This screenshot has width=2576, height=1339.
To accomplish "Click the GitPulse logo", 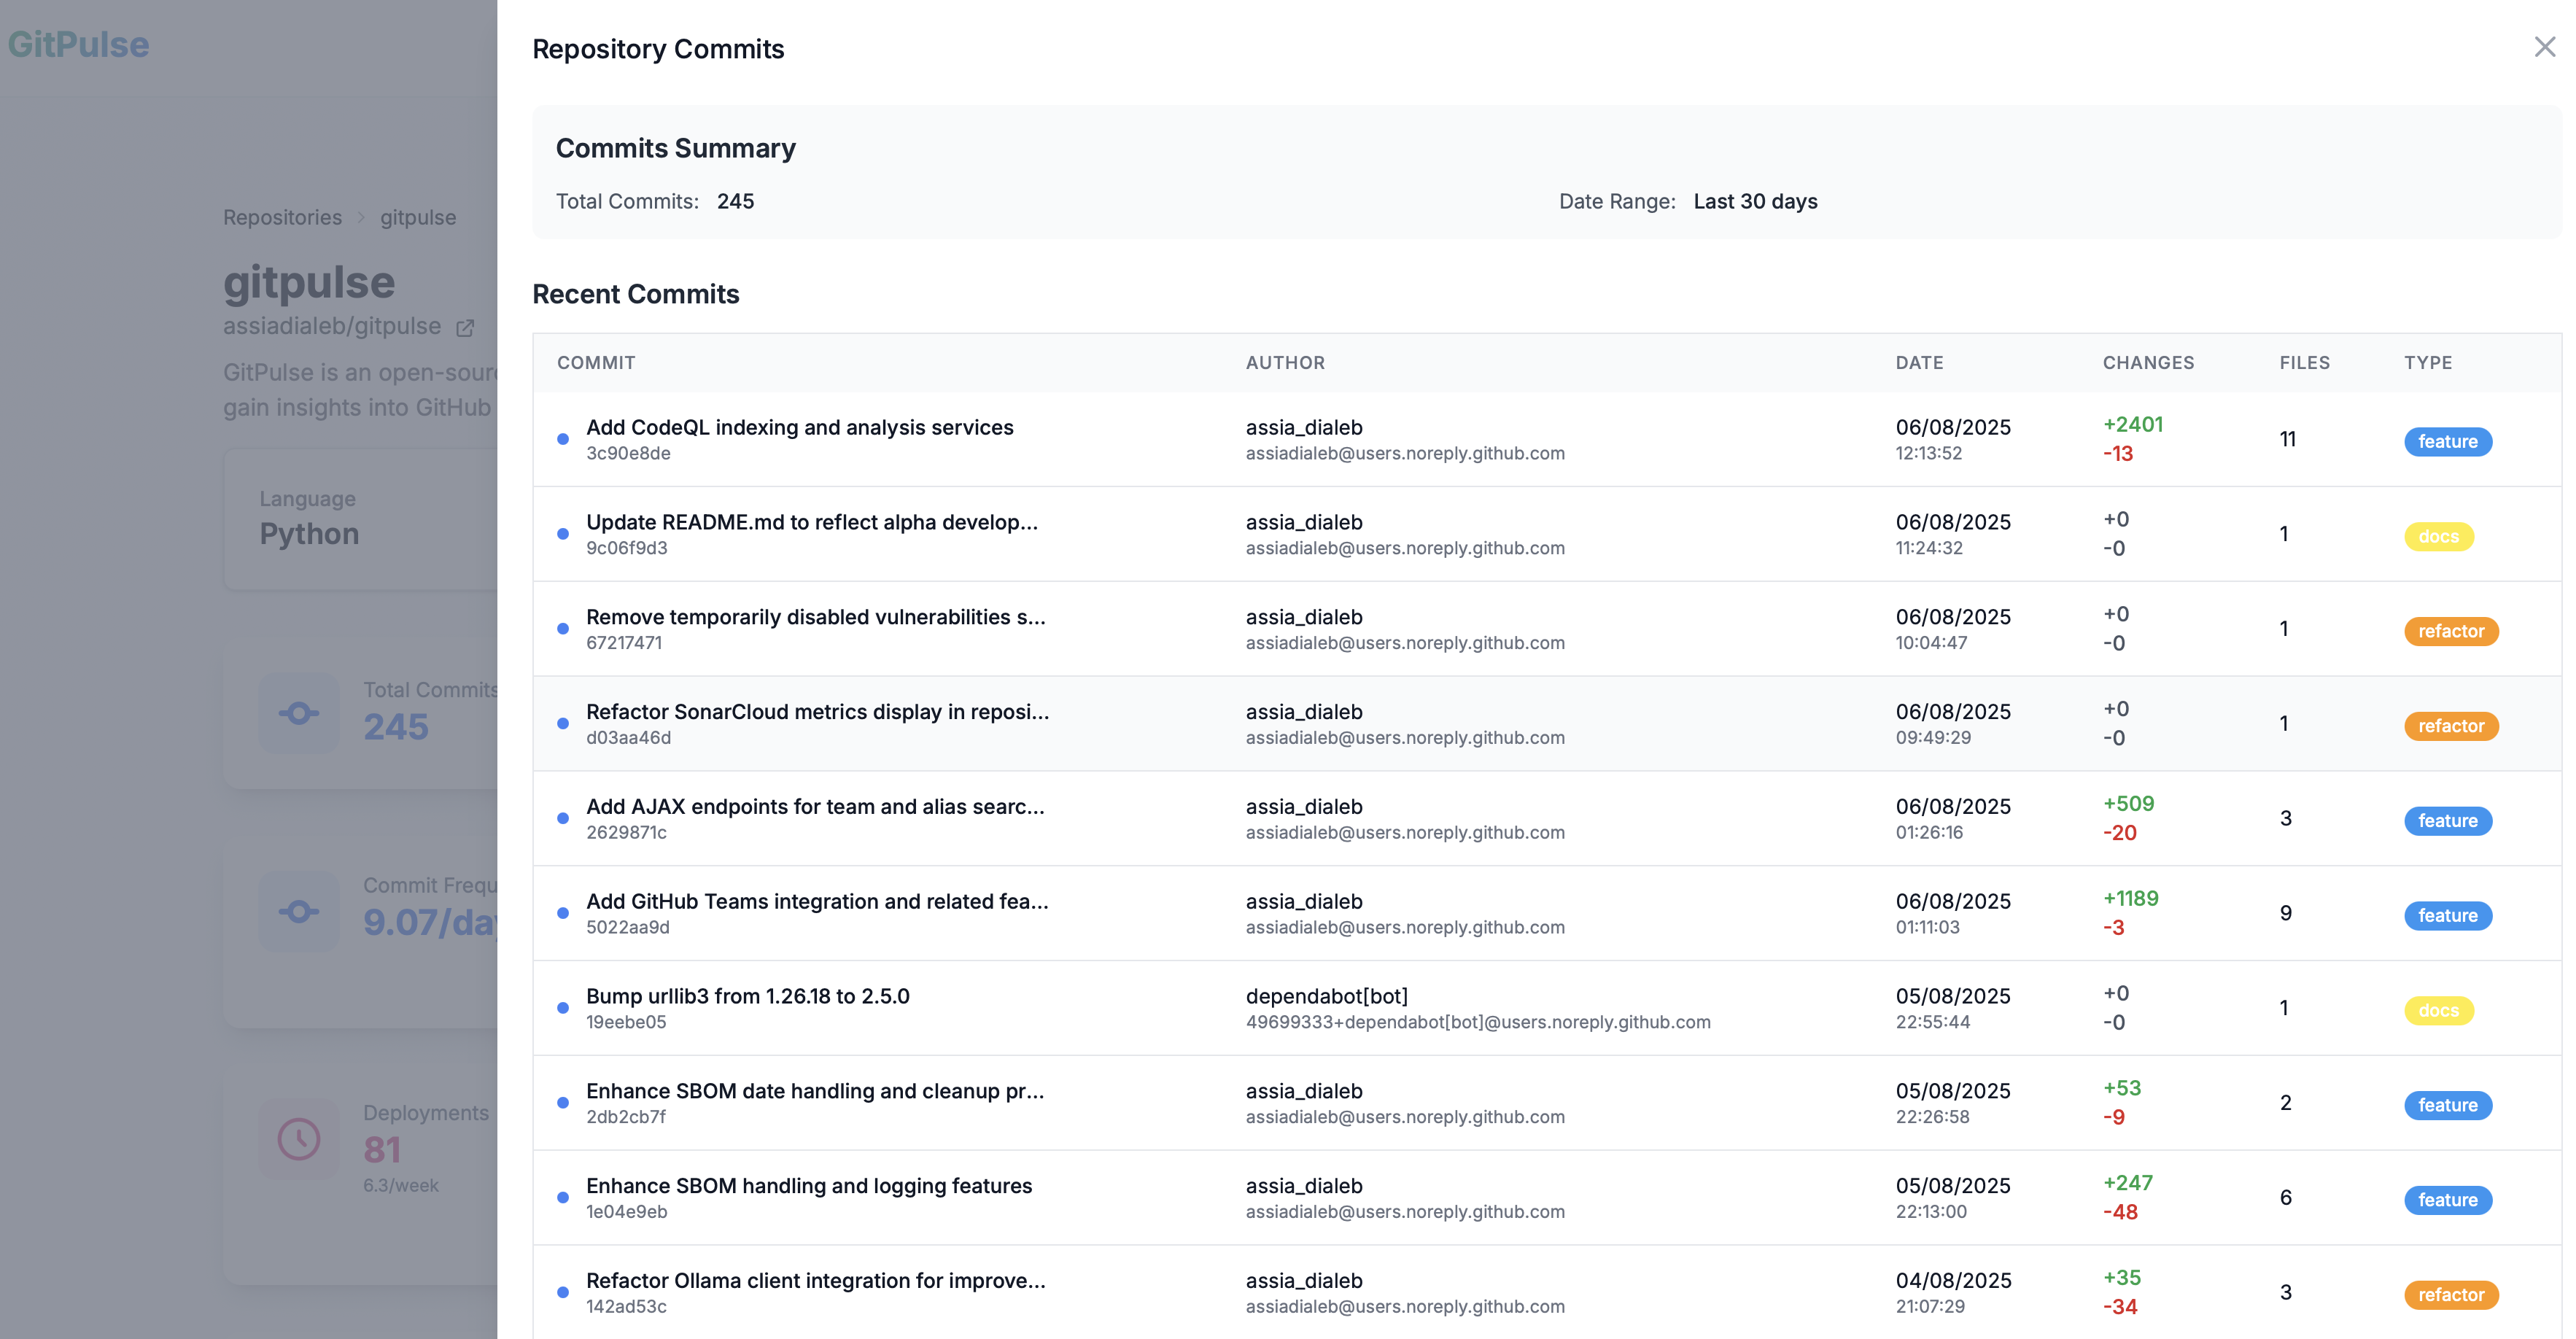I will (x=79, y=44).
